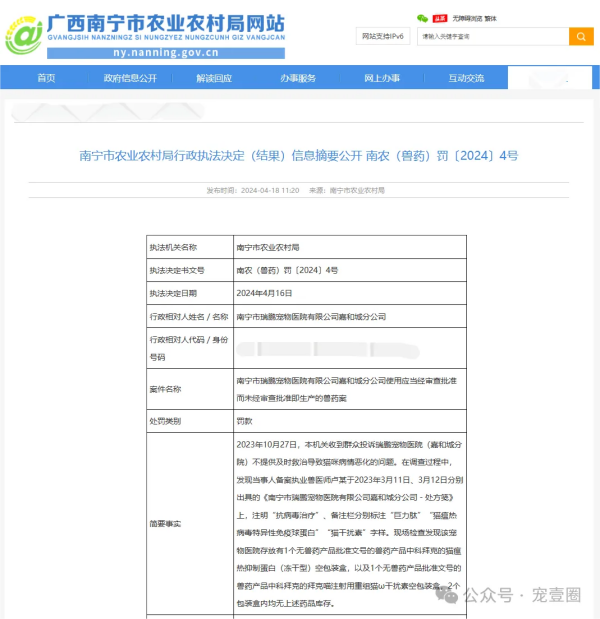Select the 行政相对人姓名／名称 label cell
This screenshot has height=619, width=600.
click(x=190, y=316)
